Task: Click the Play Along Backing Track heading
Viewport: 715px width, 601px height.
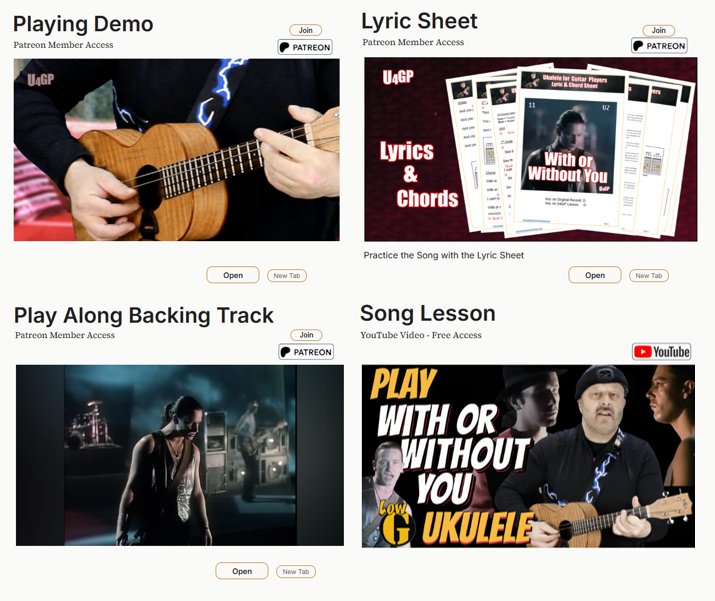Action: [x=144, y=316]
